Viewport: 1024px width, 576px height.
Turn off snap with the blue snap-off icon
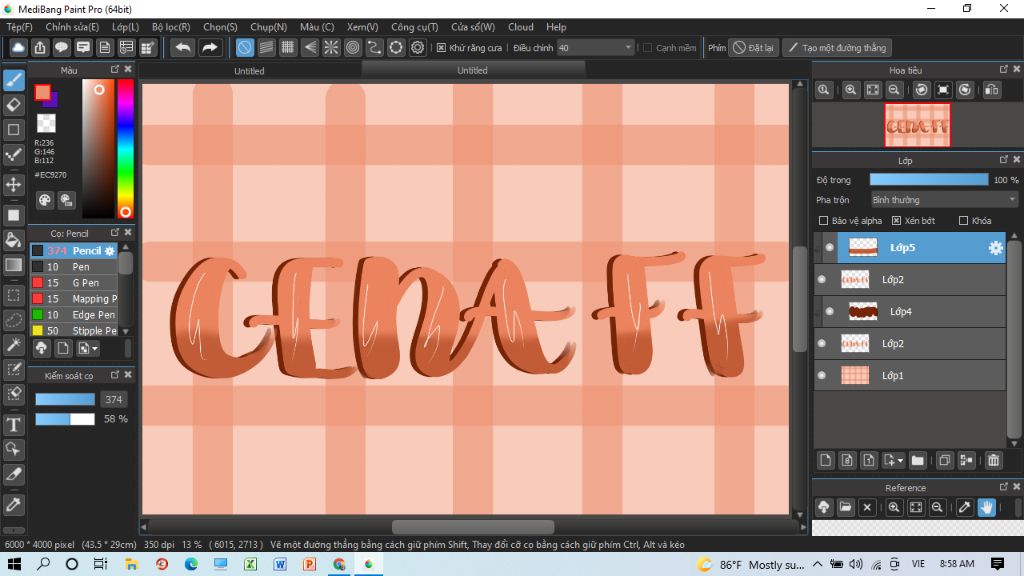244,48
